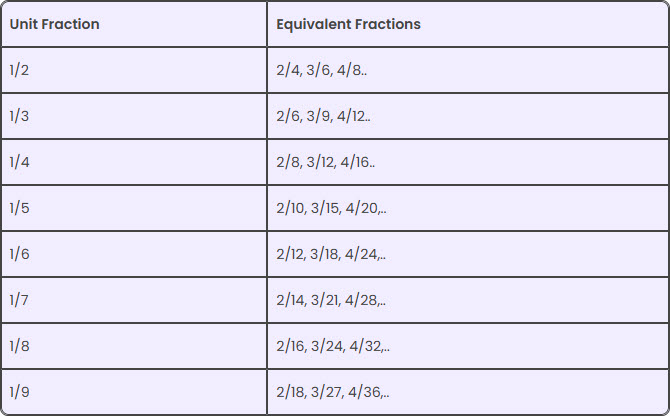Click the Equivalent Fractions column header
The image size is (670, 416).
tap(348, 24)
